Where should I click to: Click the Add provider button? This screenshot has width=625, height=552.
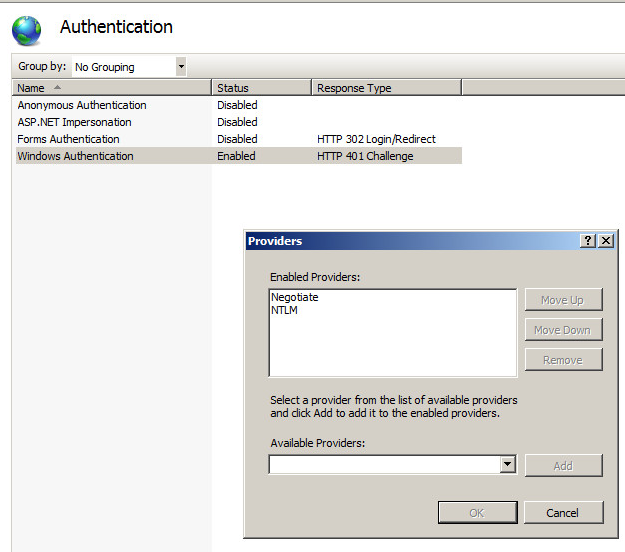(x=563, y=466)
